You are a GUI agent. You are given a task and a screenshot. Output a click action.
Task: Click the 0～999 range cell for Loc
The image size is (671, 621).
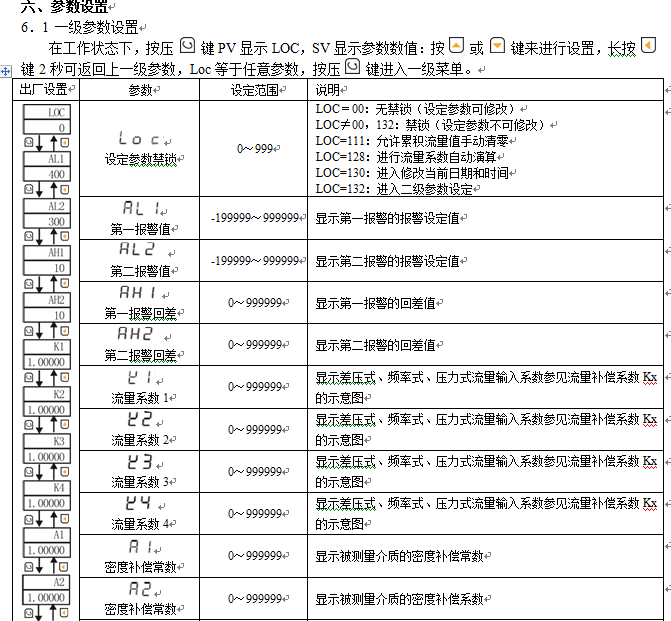(x=254, y=148)
